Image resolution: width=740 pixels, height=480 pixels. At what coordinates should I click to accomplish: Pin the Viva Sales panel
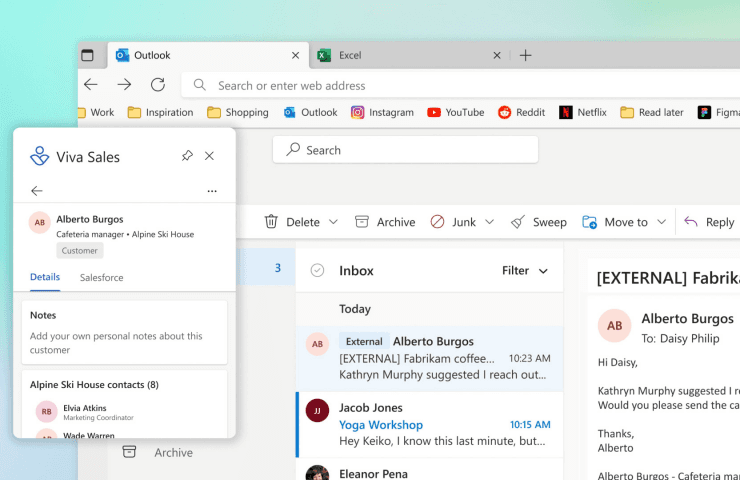(x=187, y=156)
